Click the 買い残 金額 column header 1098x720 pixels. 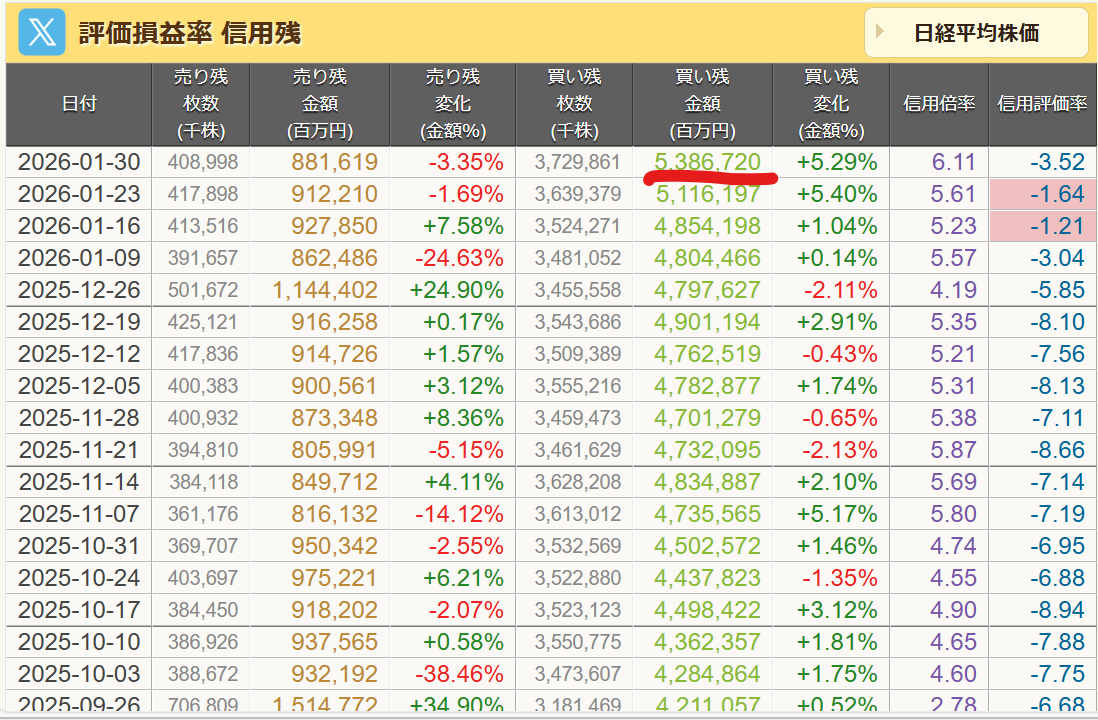(x=702, y=104)
